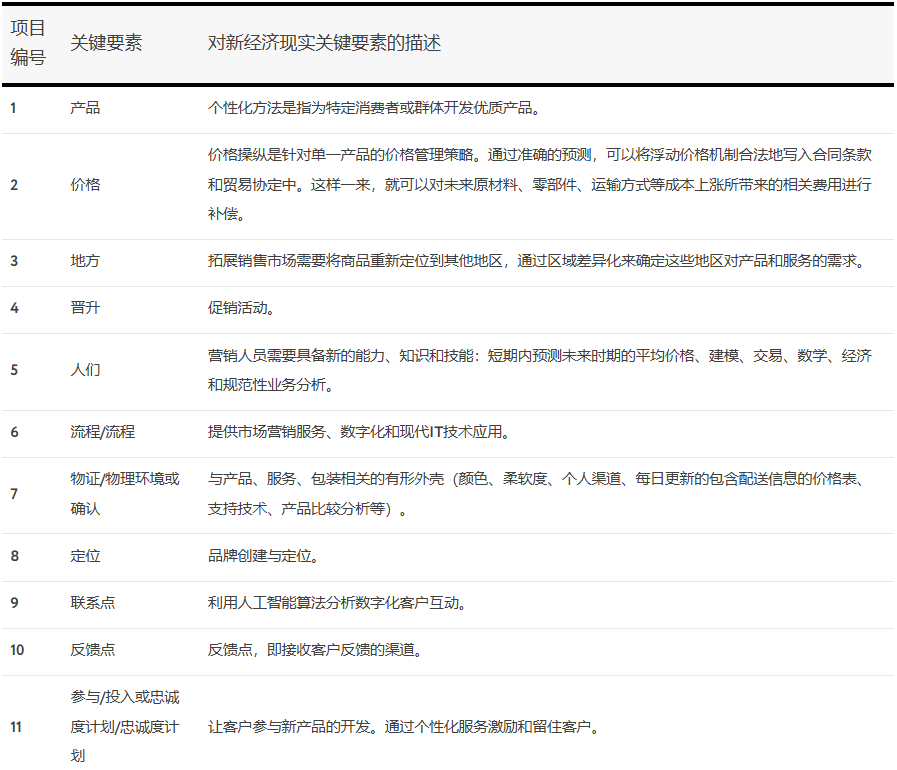Click the 对新经济现实关键要素的描述 column header
897x770 pixels.
(324, 43)
